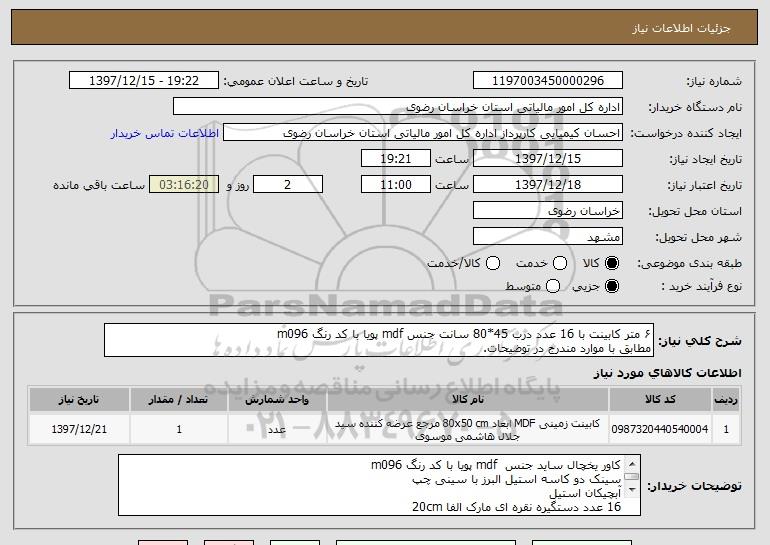Click the تاریخ نیاز column header
Viewport: 770px width, 545px height.
point(79,400)
